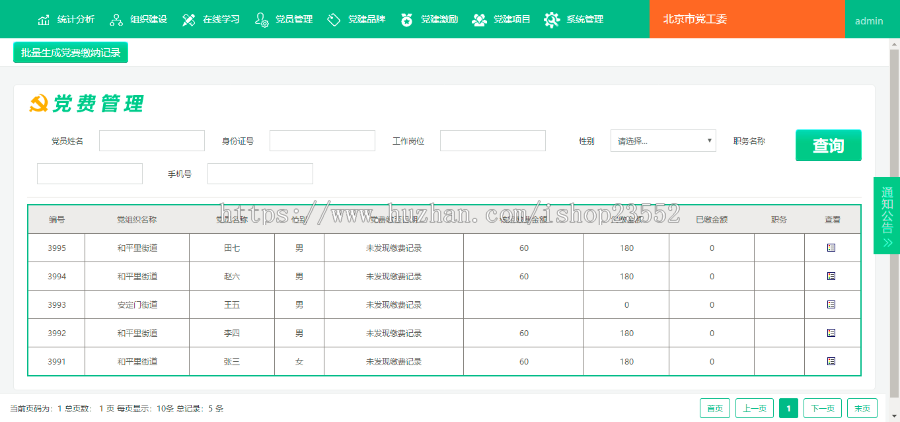Viewport: 900px width, 422px height.
Task: Click the 查询 search button
Action: [828, 146]
